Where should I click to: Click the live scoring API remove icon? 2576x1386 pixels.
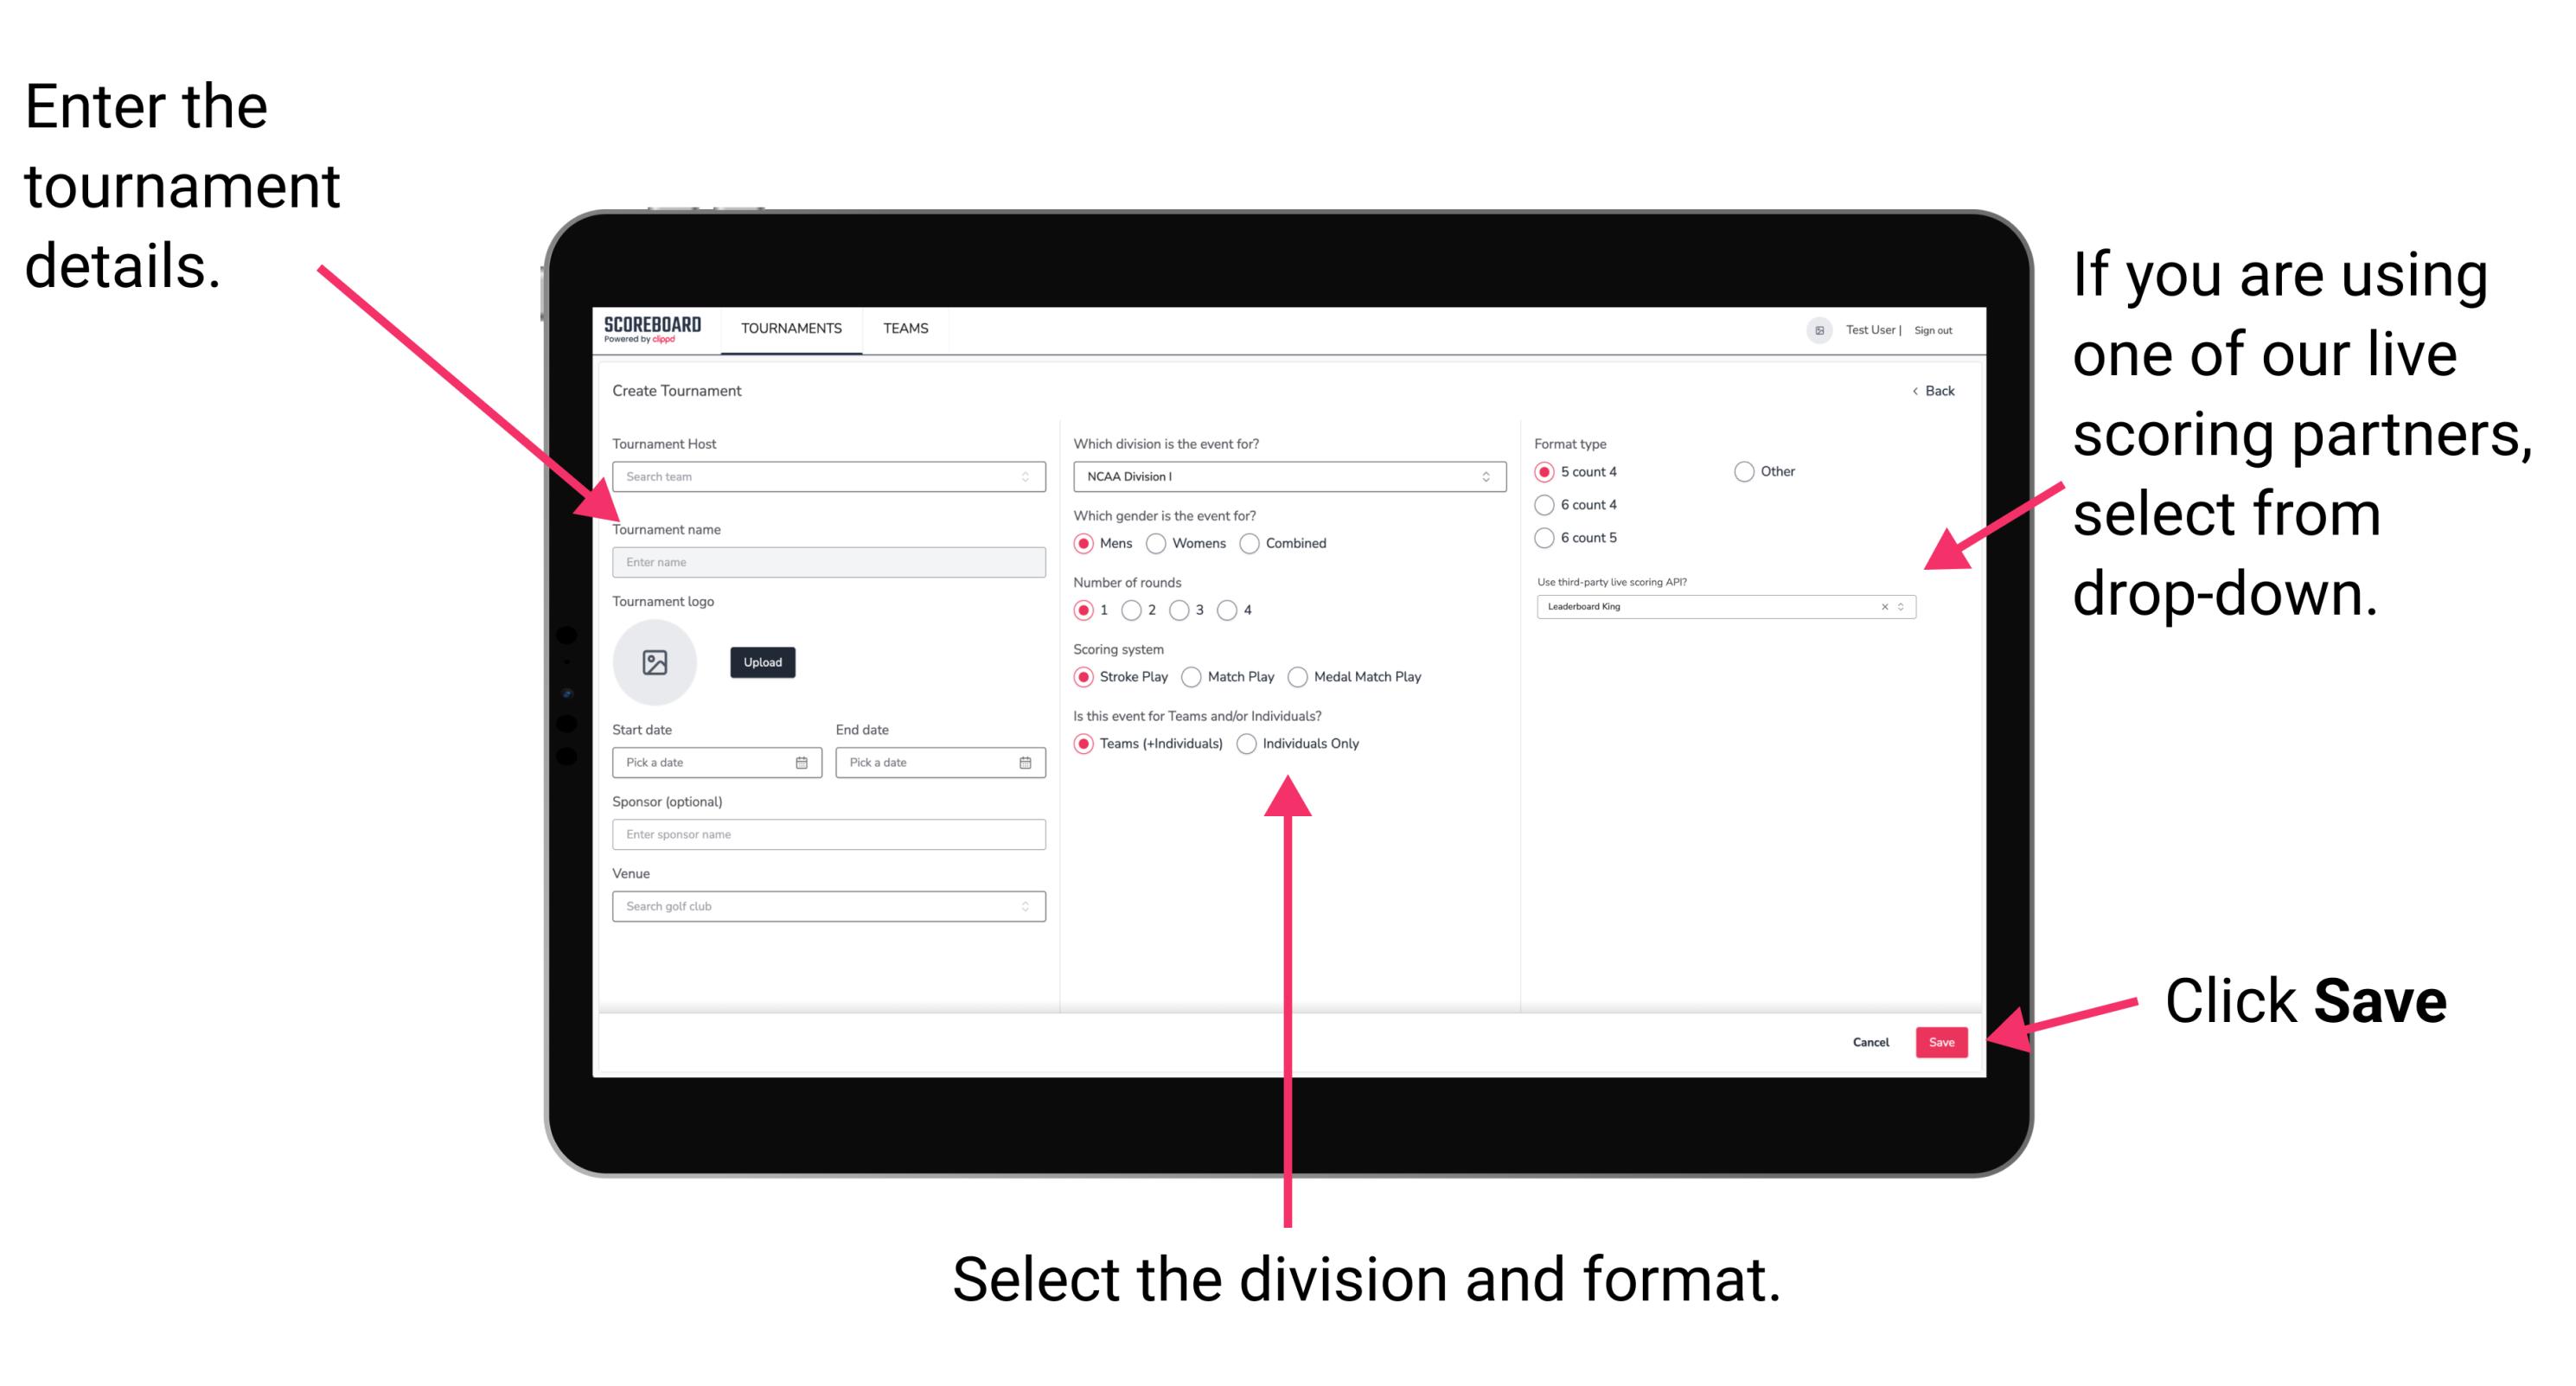(1880, 608)
